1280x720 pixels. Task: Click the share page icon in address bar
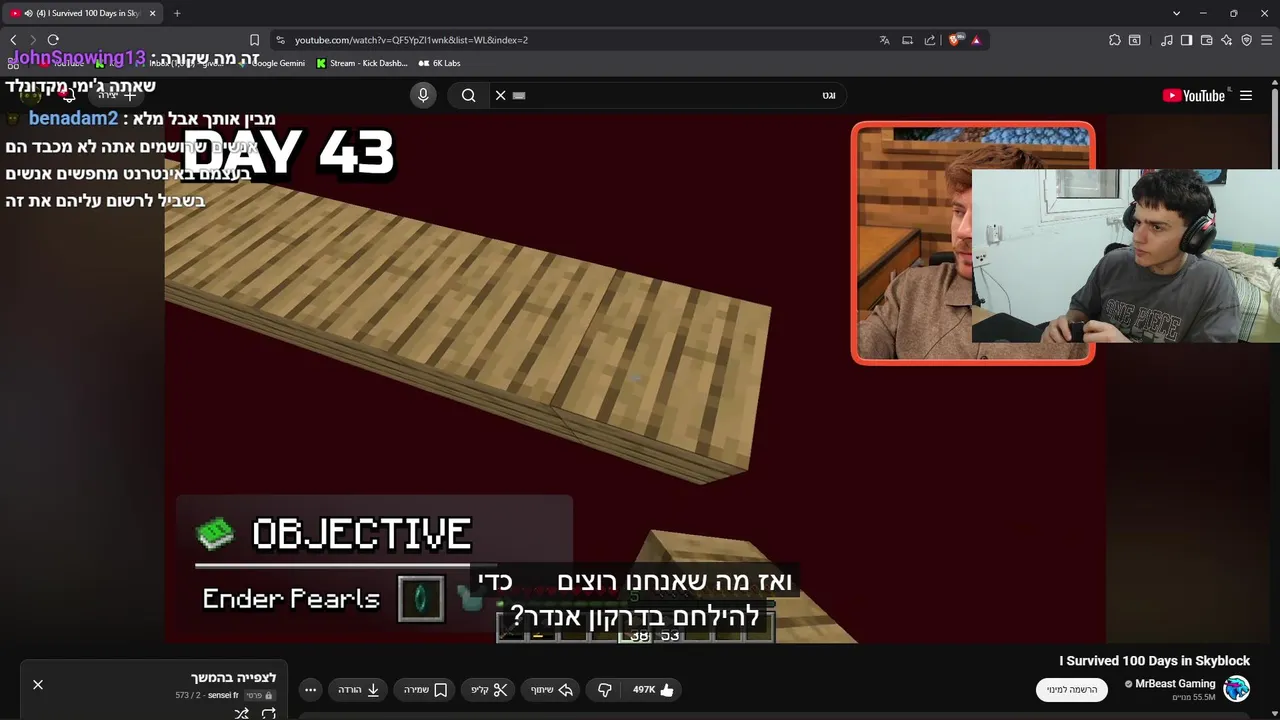click(930, 40)
